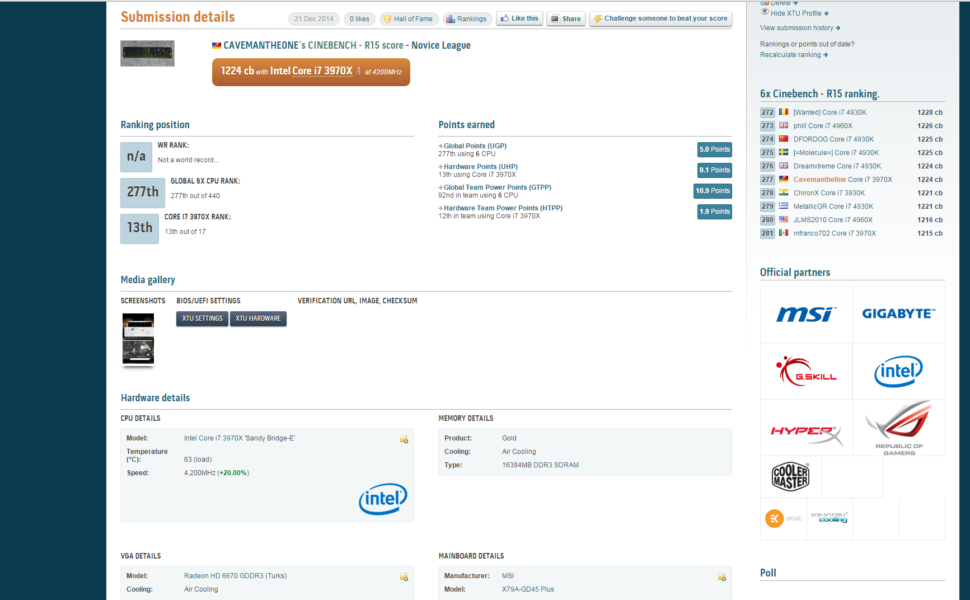
Task: Click the Hall of Fame button
Action: coord(408,19)
